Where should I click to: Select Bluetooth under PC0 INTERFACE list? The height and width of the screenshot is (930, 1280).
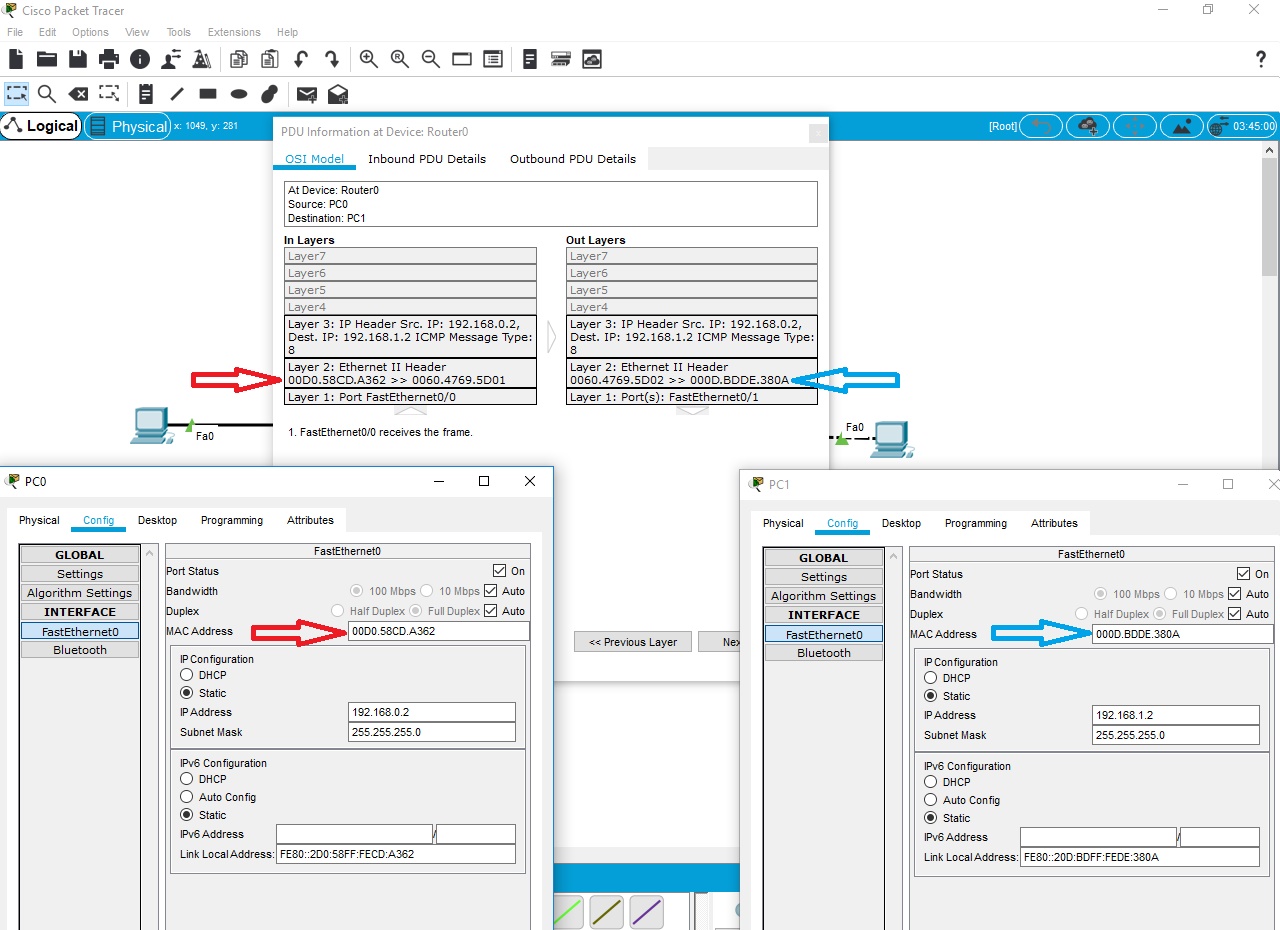pos(79,649)
